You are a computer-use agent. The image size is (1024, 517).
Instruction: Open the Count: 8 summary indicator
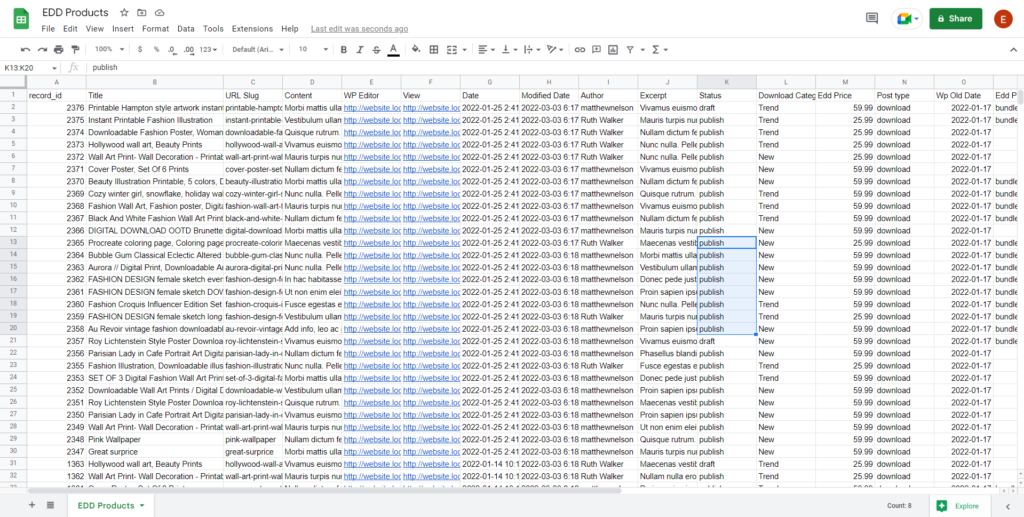pos(901,506)
